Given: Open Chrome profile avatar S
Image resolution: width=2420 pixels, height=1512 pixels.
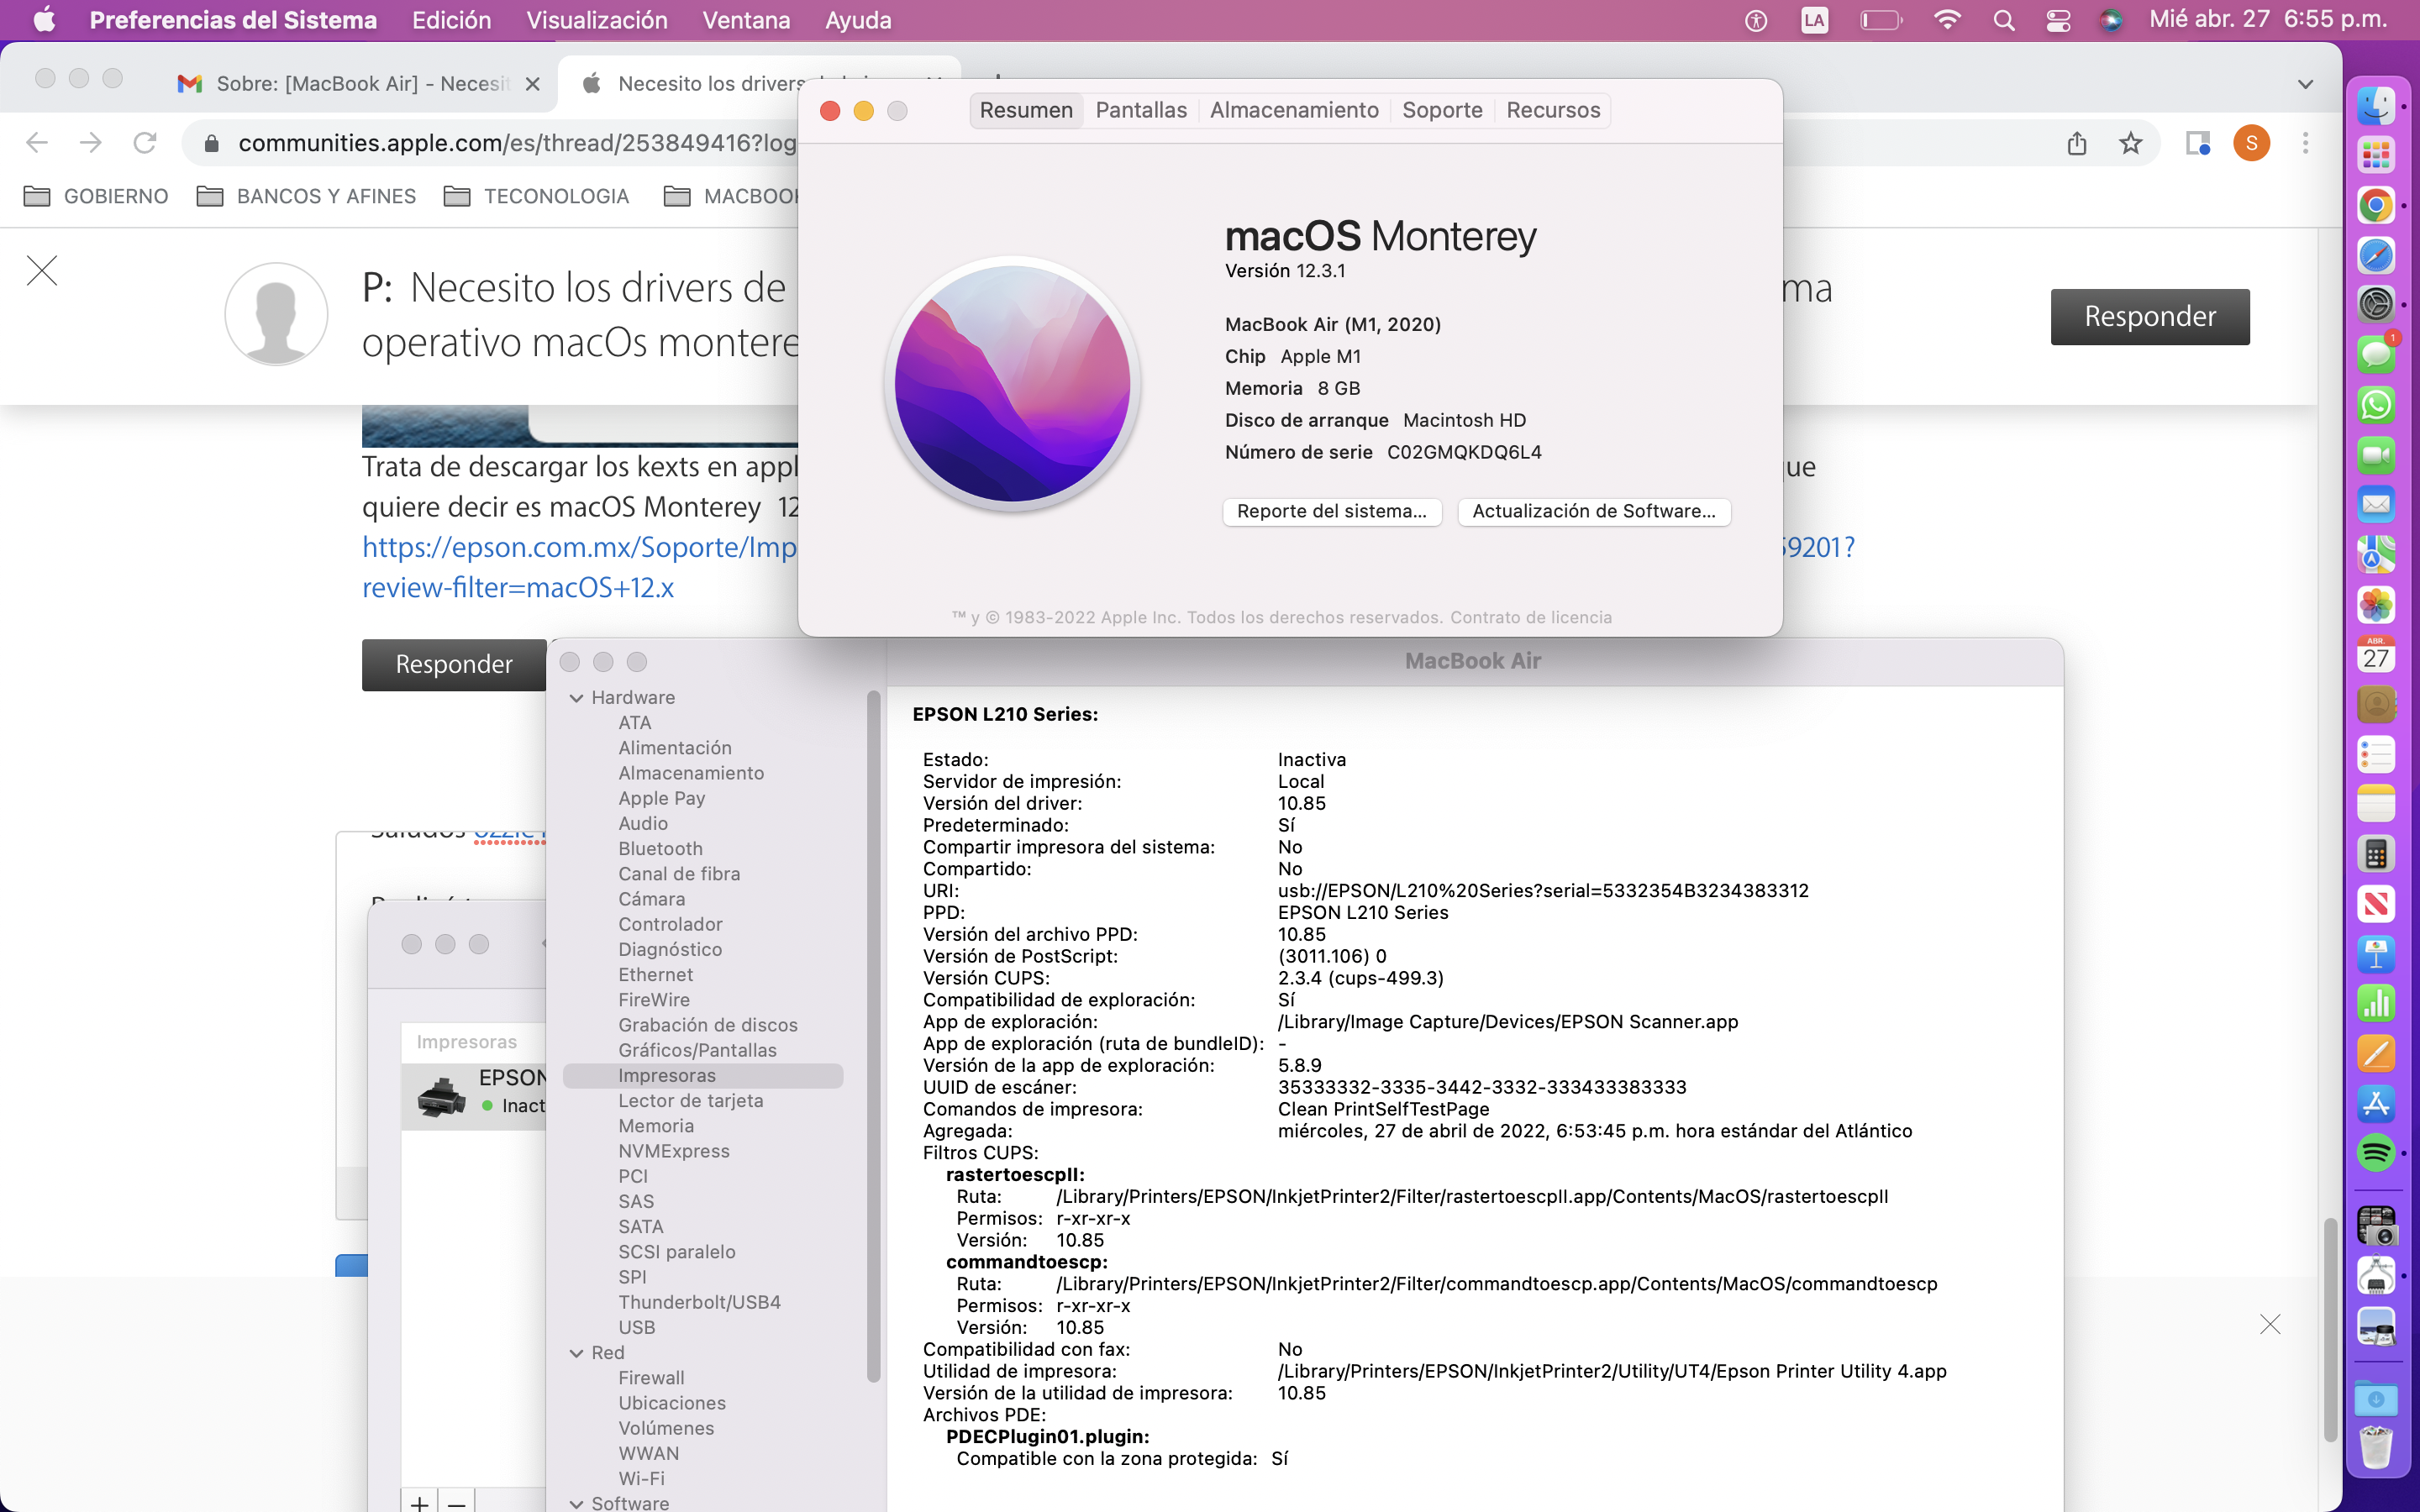Looking at the screenshot, I should 2251,143.
